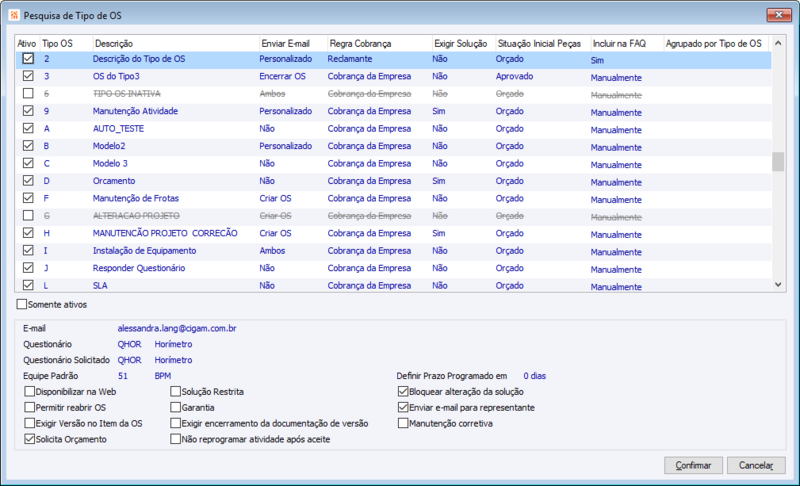This screenshot has height=486, width=800.
Task: Sort by the Ativo column header
Action: [27, 43]
